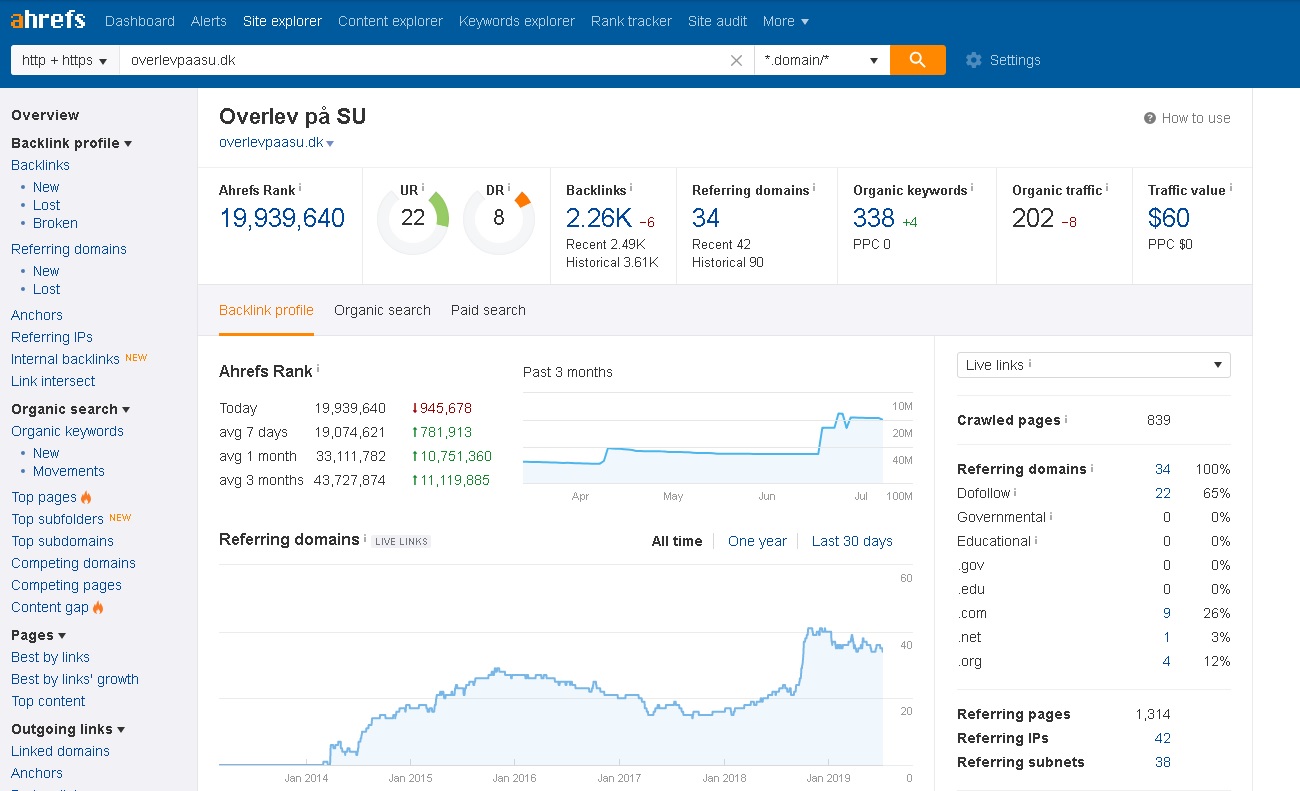The width and height of the screenshot is (1300, 791).
Task: Open the Competing domains sidebar link
Action: pyautogui.click(x=73, y=563)
